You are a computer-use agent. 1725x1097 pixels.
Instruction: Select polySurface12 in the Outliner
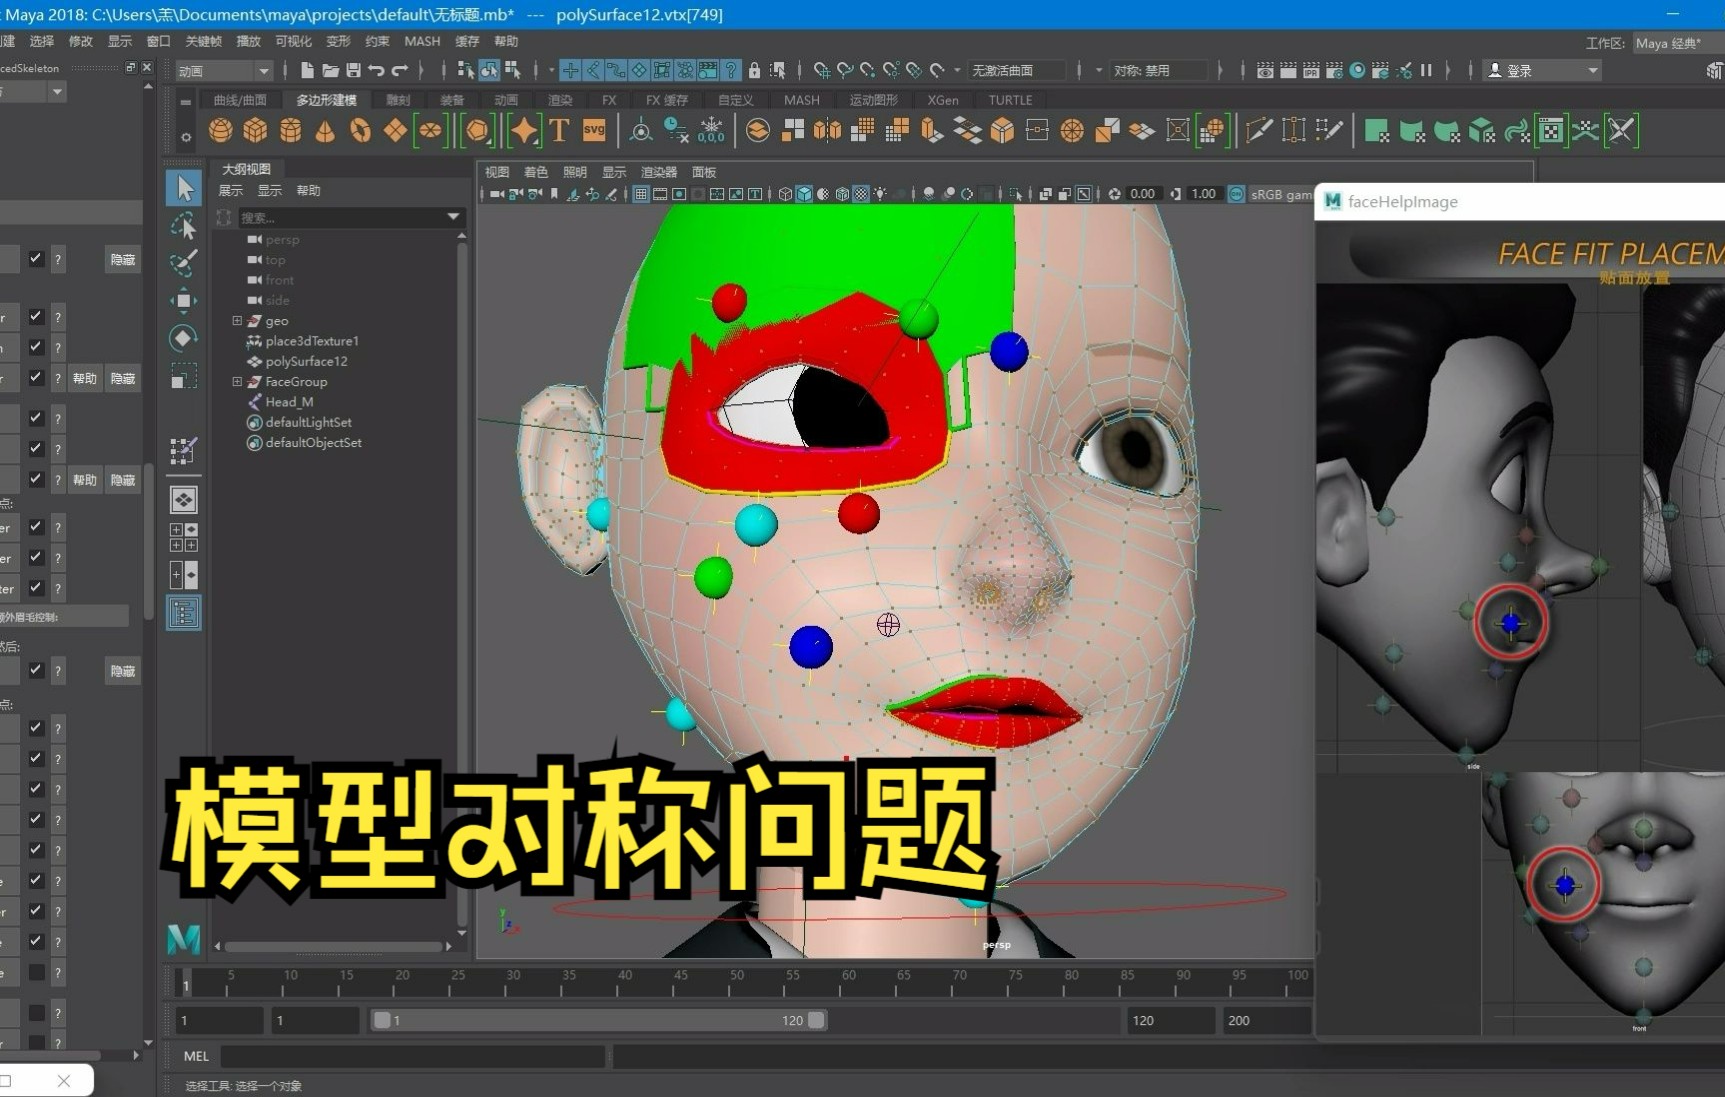click(306, 361)
